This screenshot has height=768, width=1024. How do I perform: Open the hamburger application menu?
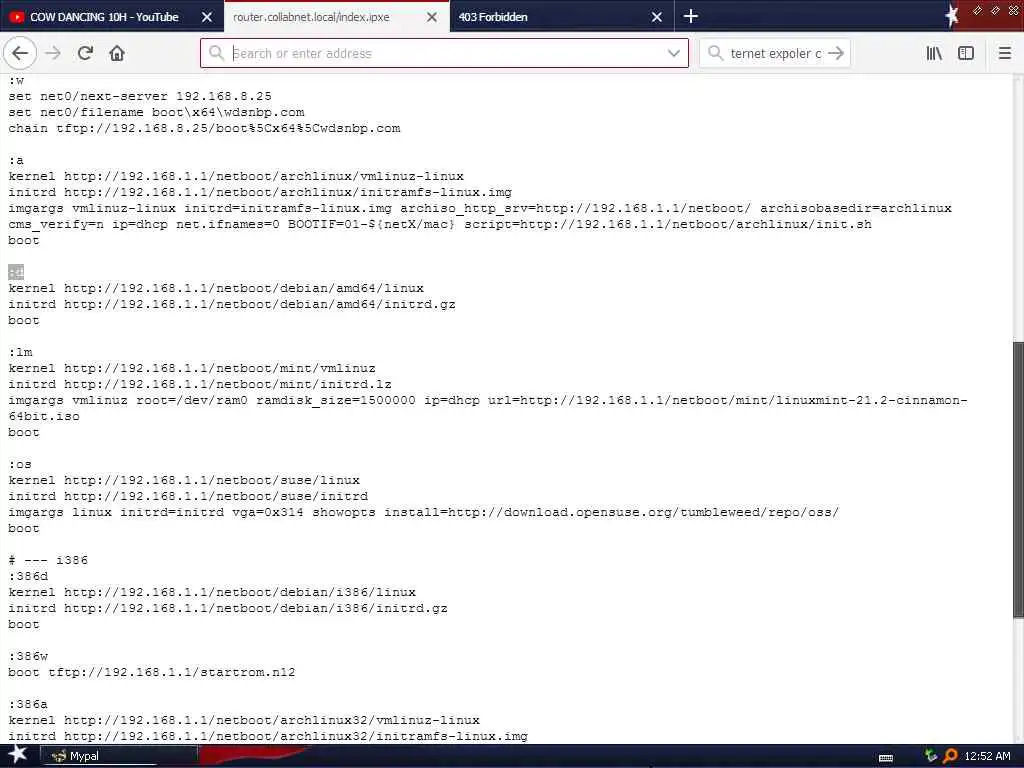(x=1005, y=53)
